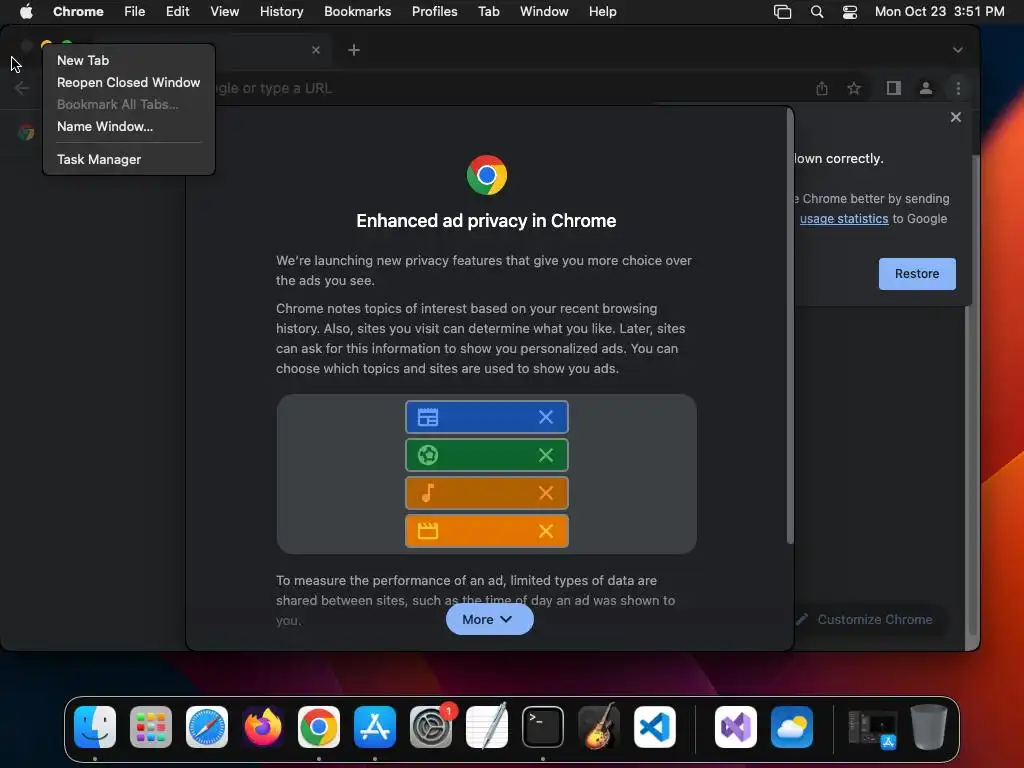This screenshot has width=1024, height=768.
Task: Open the Trash in the dock
Action: pyautogui.click(x=929, y=727)
